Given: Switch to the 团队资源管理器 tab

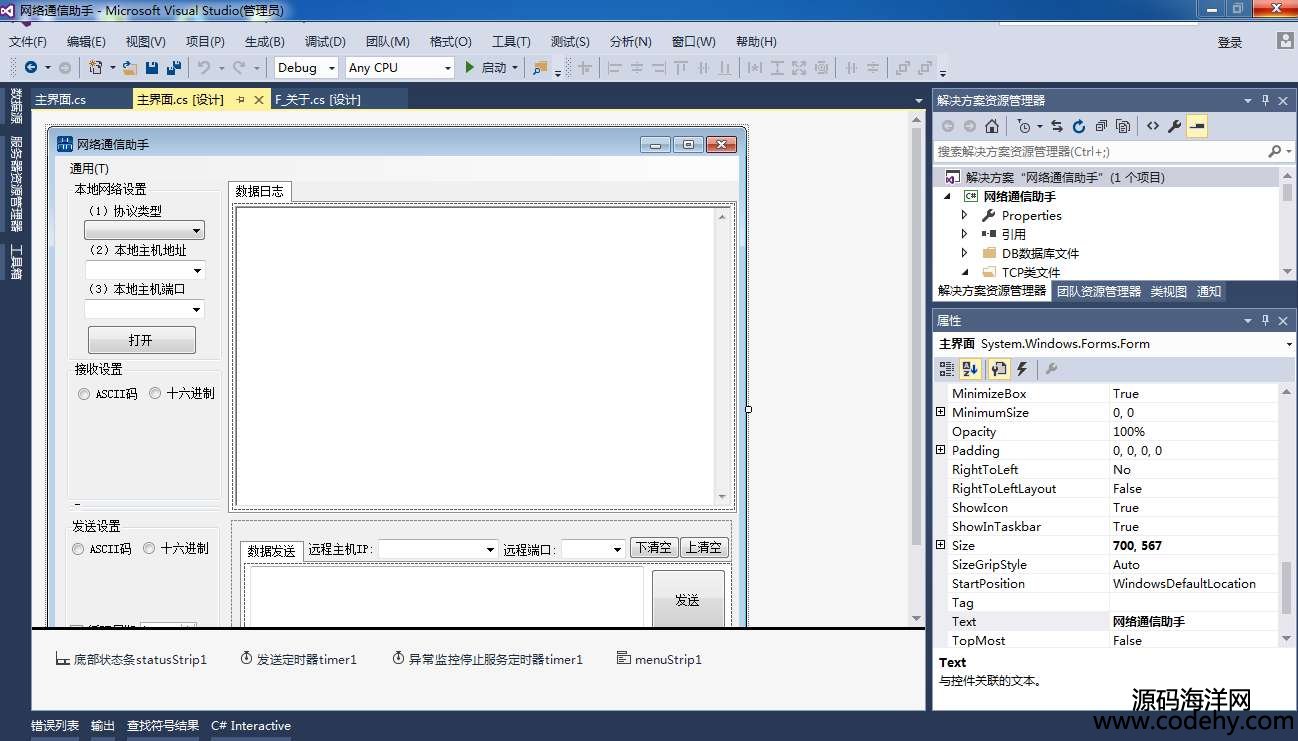Looking at the screenshot, I should pos(1099,291).
